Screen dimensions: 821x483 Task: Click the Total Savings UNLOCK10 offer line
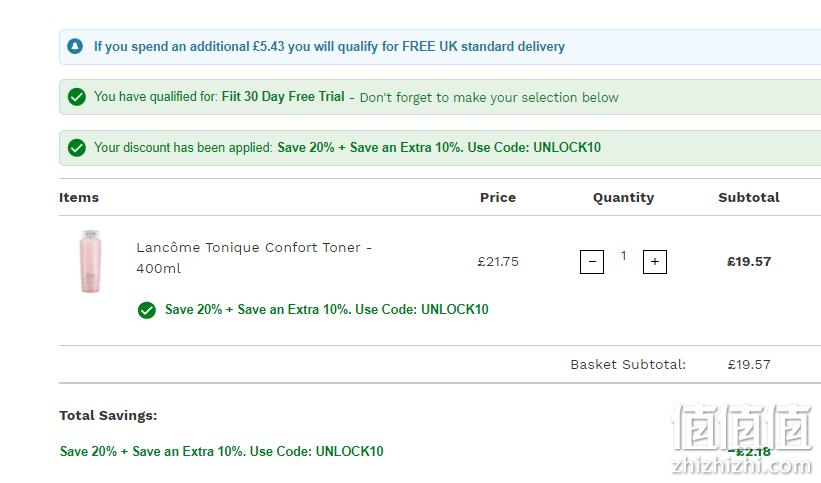[x=221, y=451]
